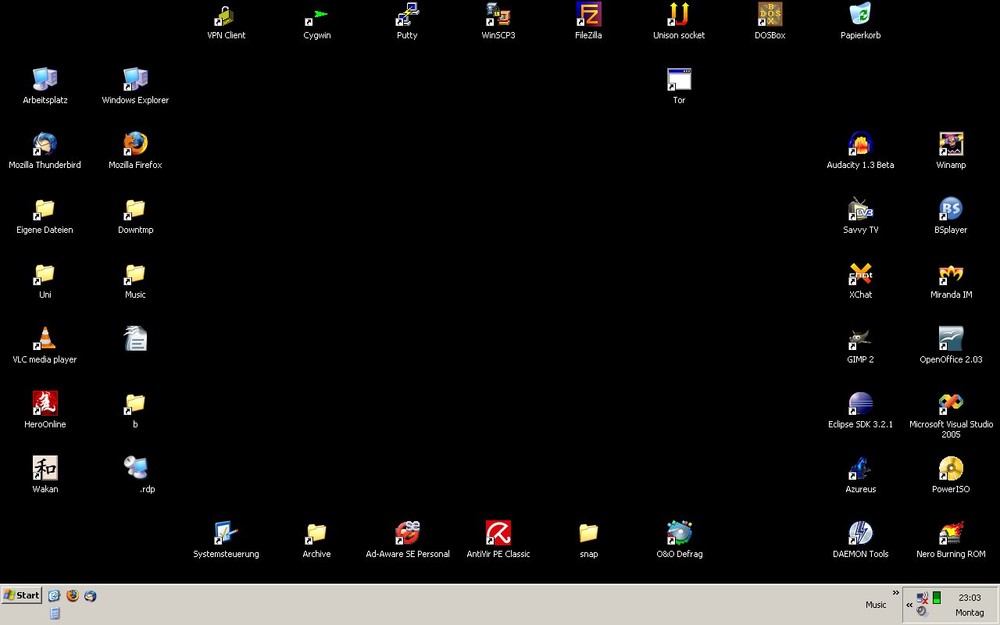This screenshot has width=1000, height=625.
Task: Open FileZilla from the desktop
Action: pos(588,17)
